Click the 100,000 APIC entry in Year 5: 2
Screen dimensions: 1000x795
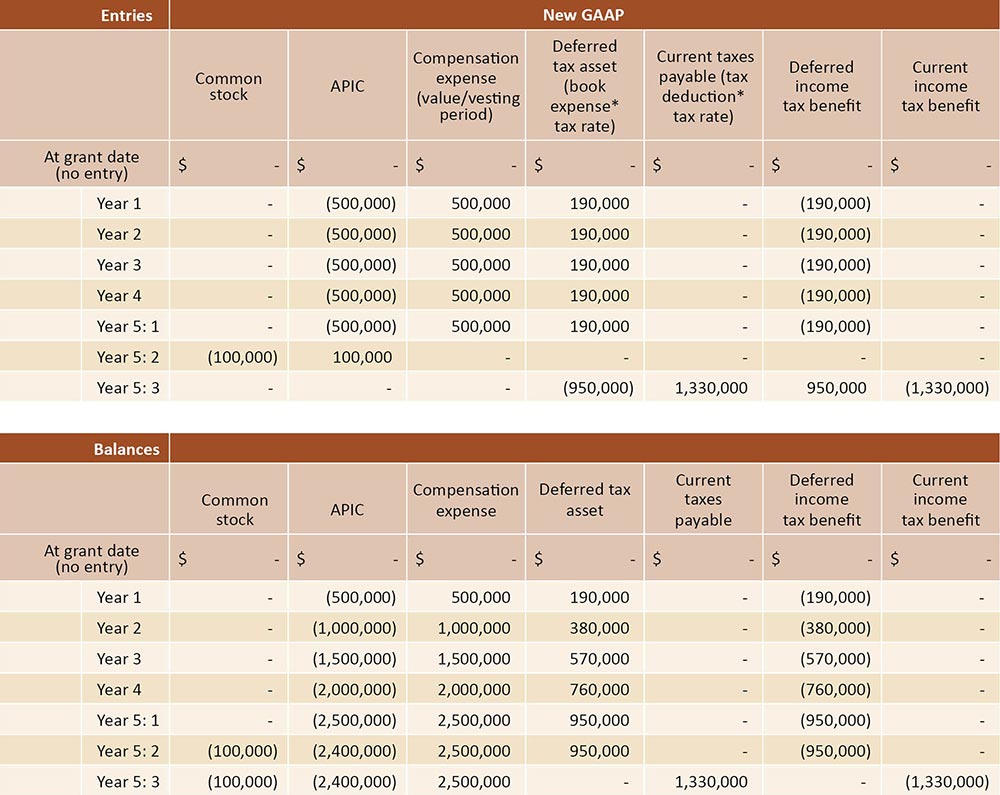click(362, 357)
